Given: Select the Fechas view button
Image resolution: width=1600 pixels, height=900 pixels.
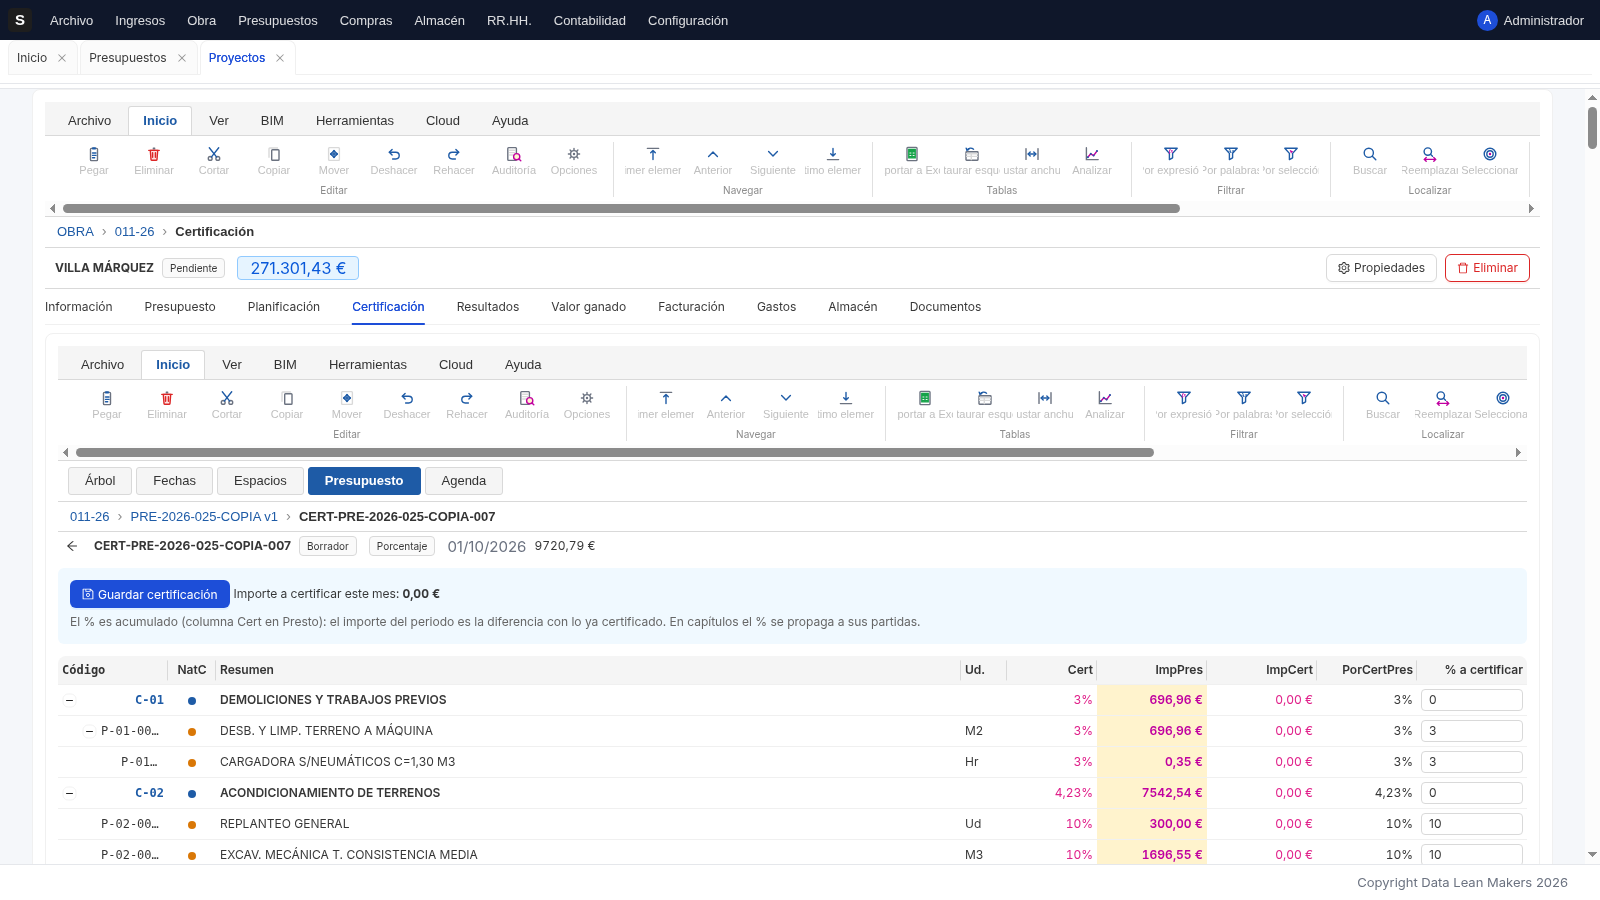Looking at the screenshot, I should point(174,481).
